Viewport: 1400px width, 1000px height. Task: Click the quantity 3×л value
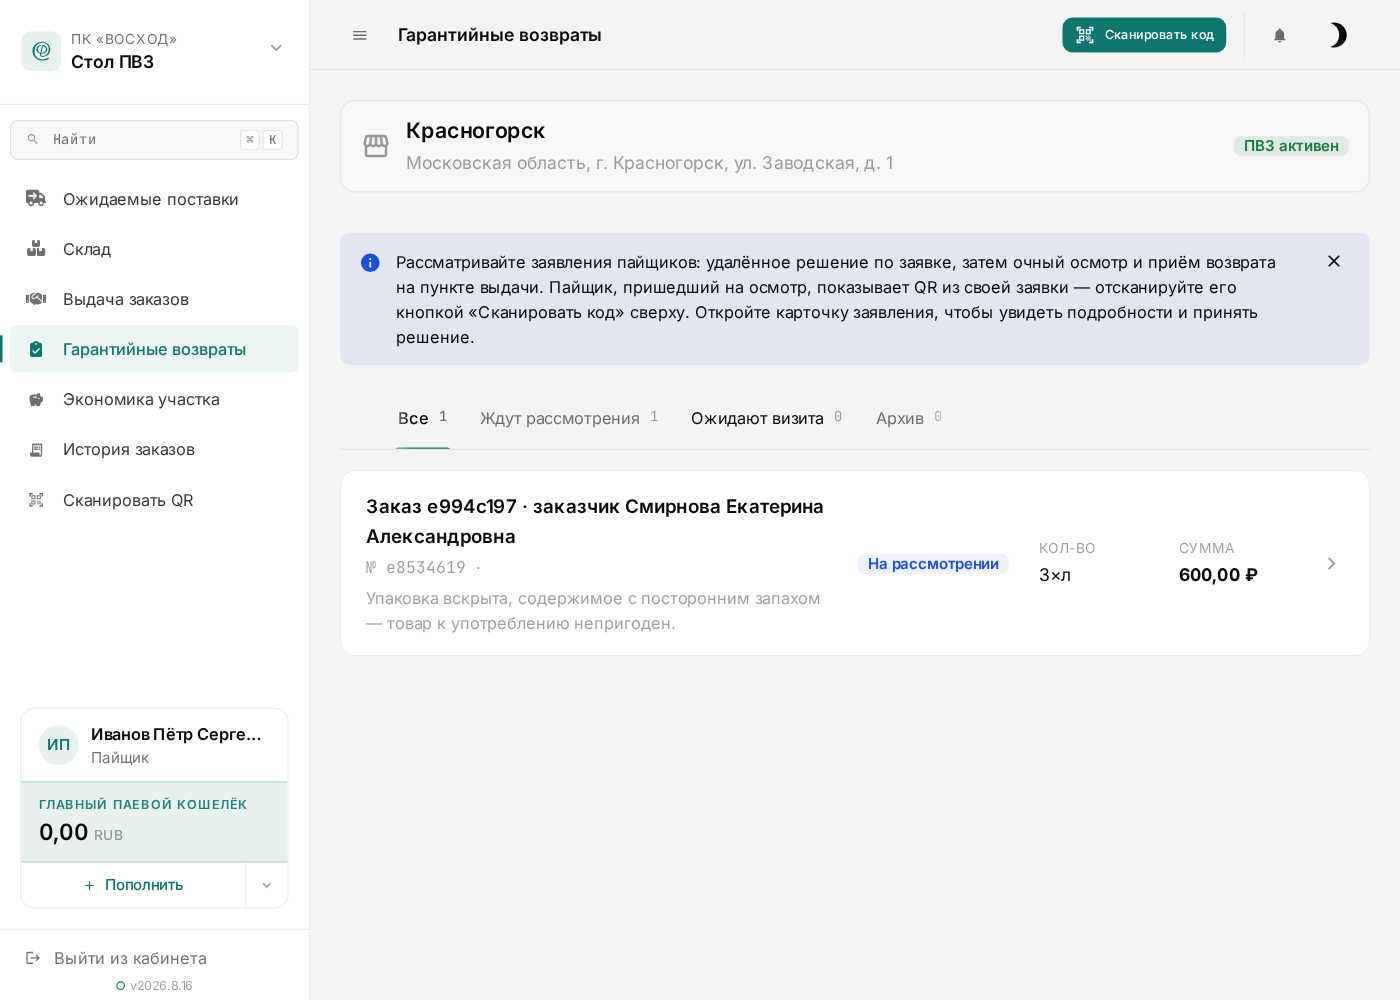coord(1055,575)
